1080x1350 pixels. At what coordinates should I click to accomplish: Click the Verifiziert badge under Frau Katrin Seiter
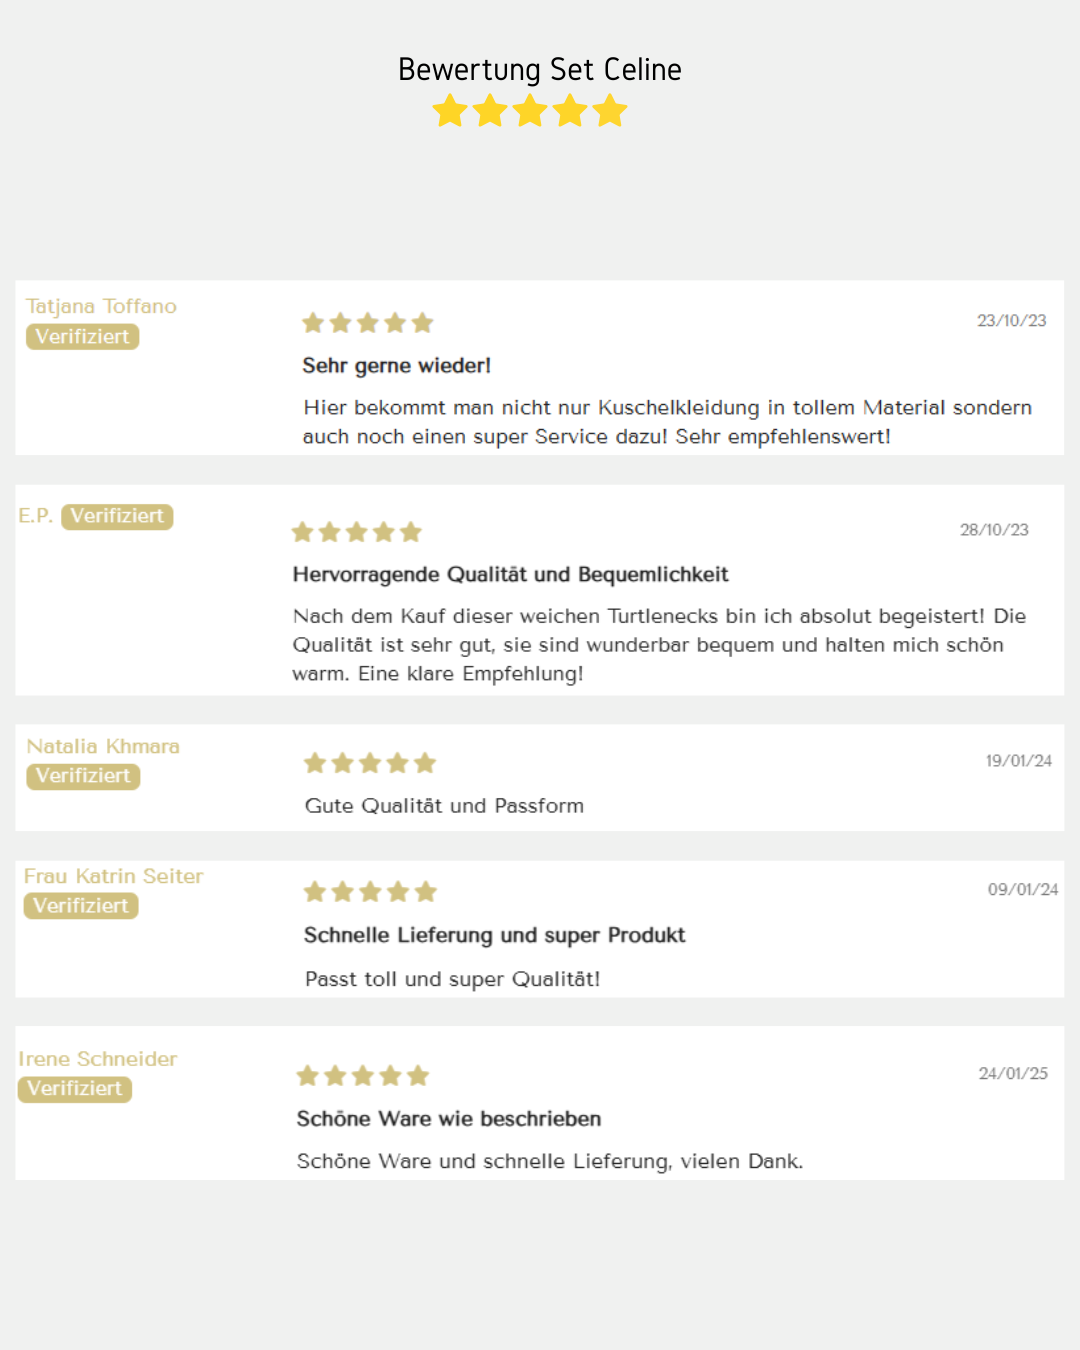[x=81, y=906]
